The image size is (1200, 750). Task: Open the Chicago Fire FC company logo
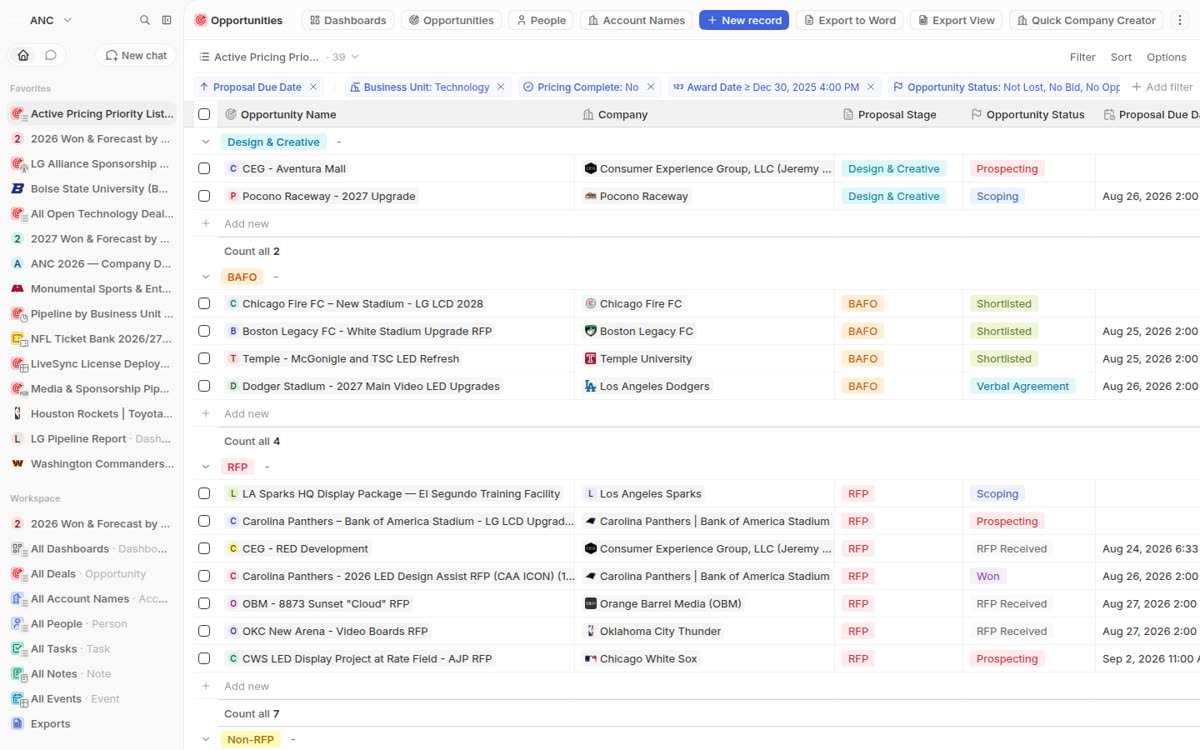pos(590,304)
